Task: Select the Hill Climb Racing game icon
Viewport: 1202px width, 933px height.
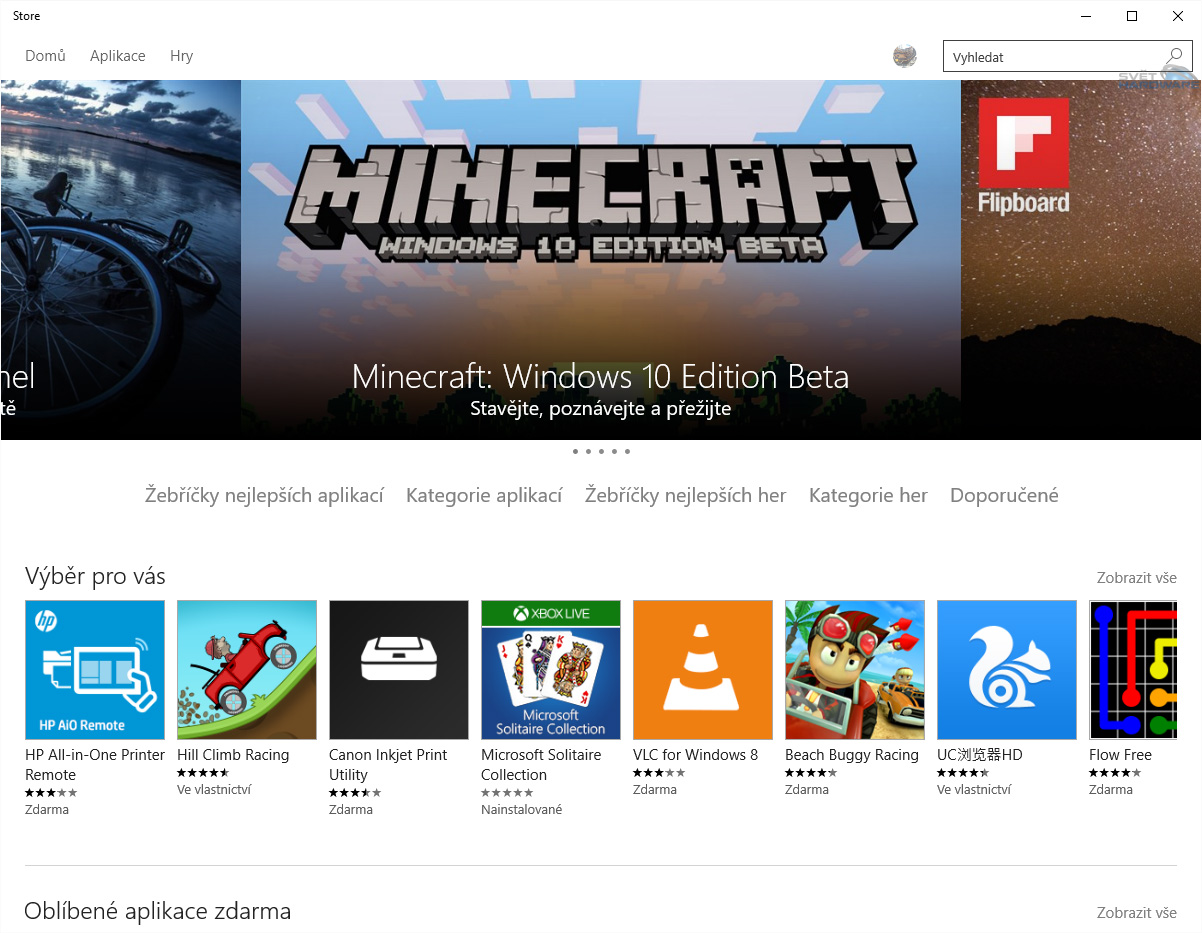Action: coord(246,669)
